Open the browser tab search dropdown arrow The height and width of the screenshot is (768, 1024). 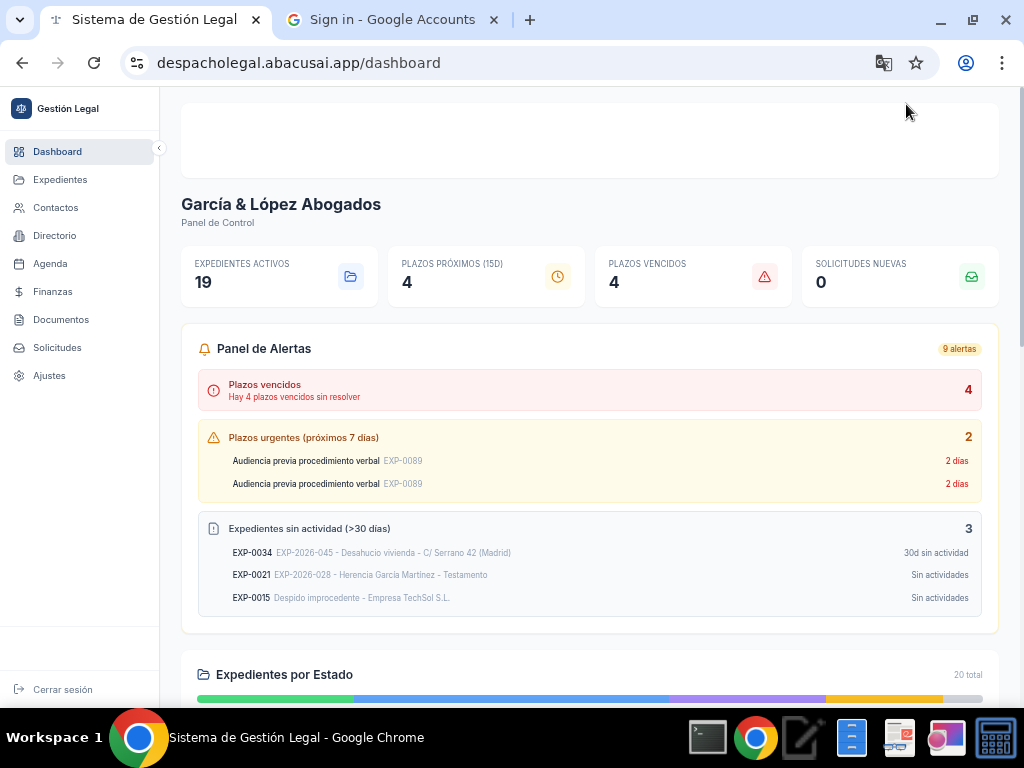coord(19,20)
